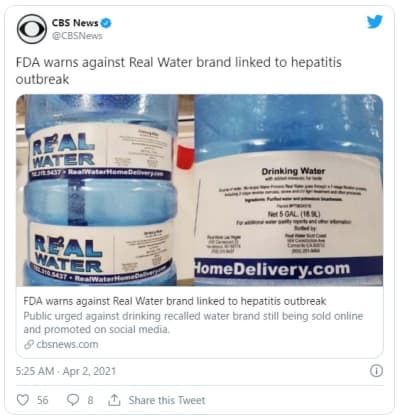Open the Real Water bottle photo
The image size is (400, 419).
tap(97, 190)
